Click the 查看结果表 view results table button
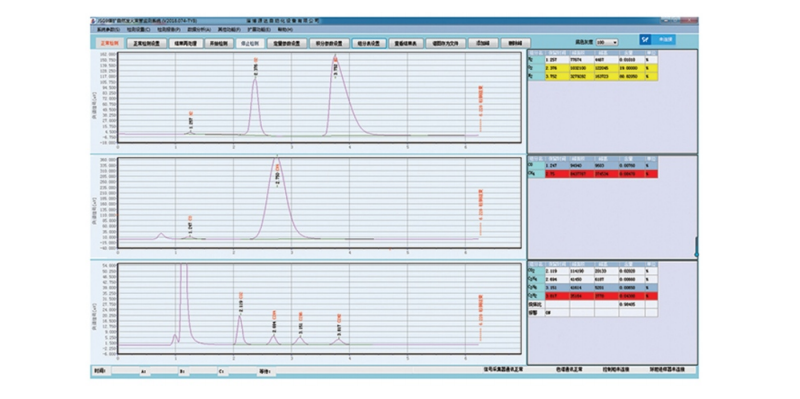 (x=405, y=43)
